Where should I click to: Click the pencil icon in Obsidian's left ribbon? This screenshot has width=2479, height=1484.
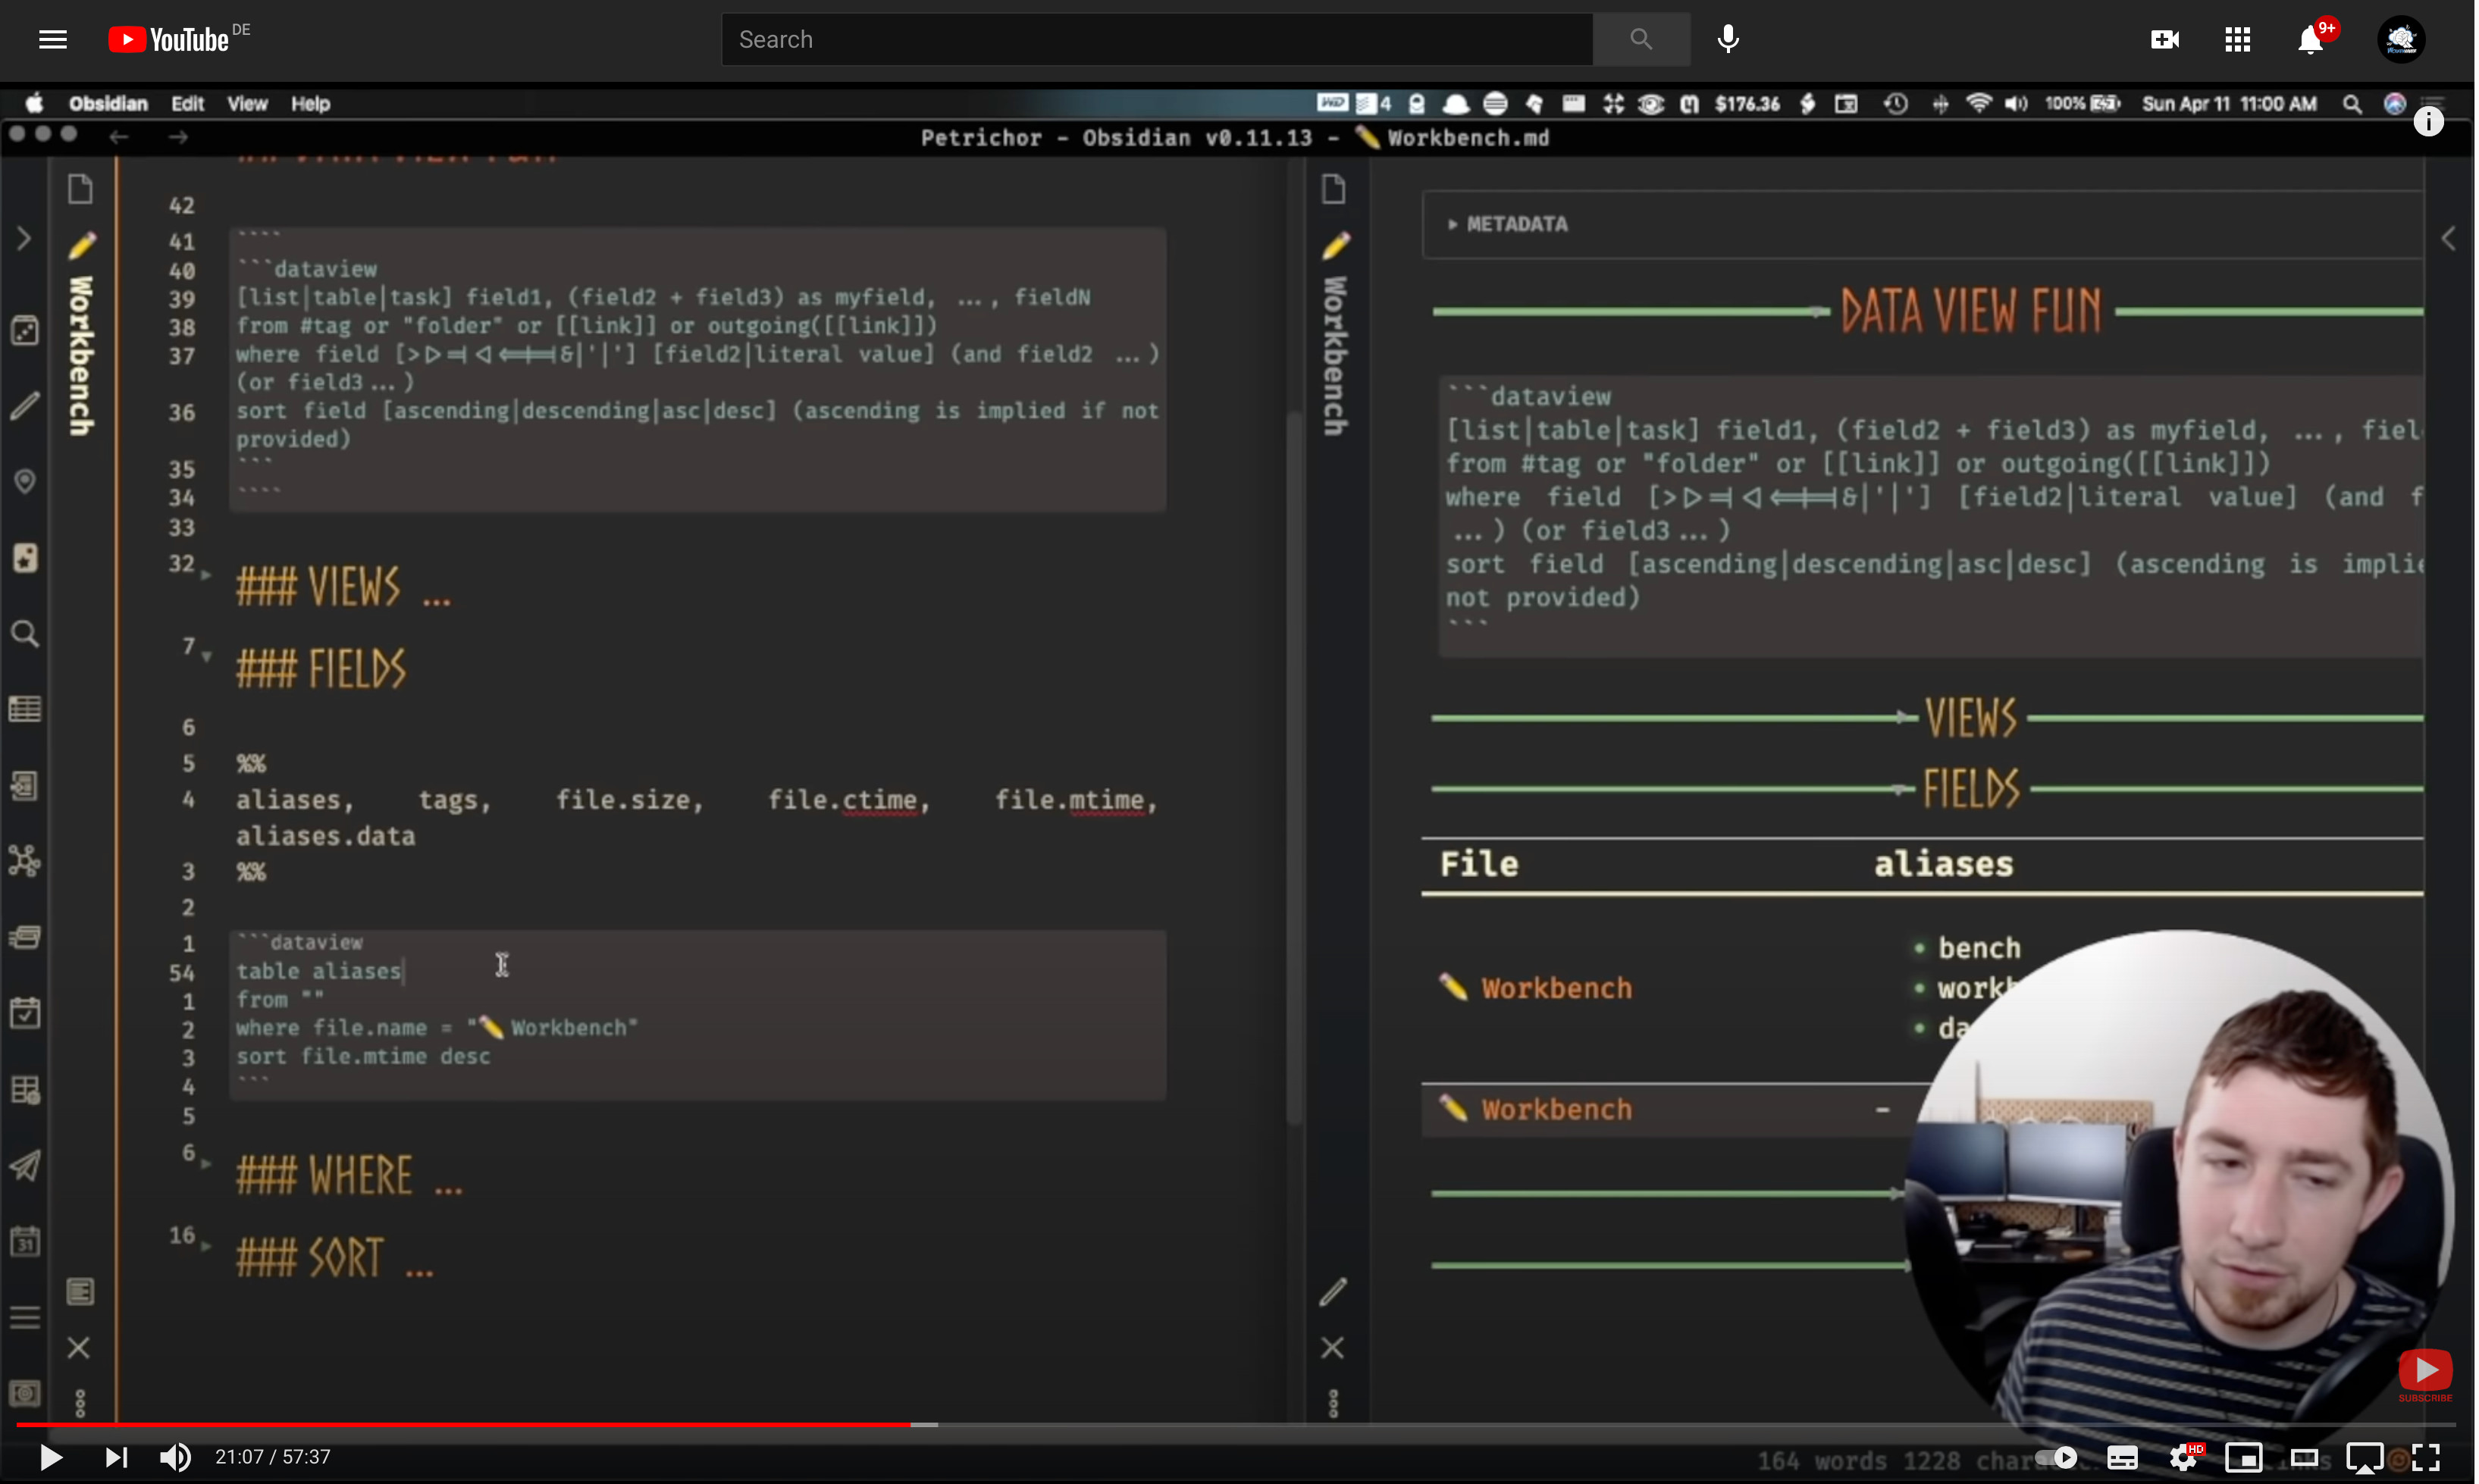25,405
